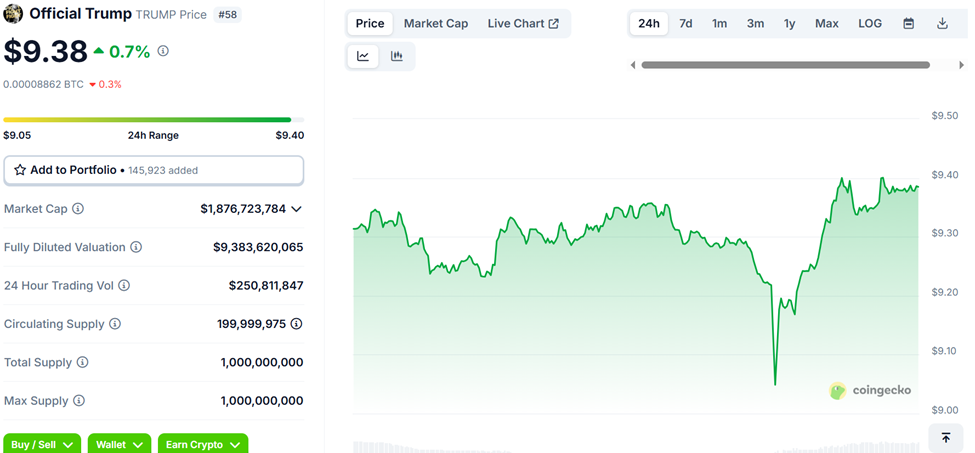Expand the Market Cap value chevron

[x=296, y=209]
